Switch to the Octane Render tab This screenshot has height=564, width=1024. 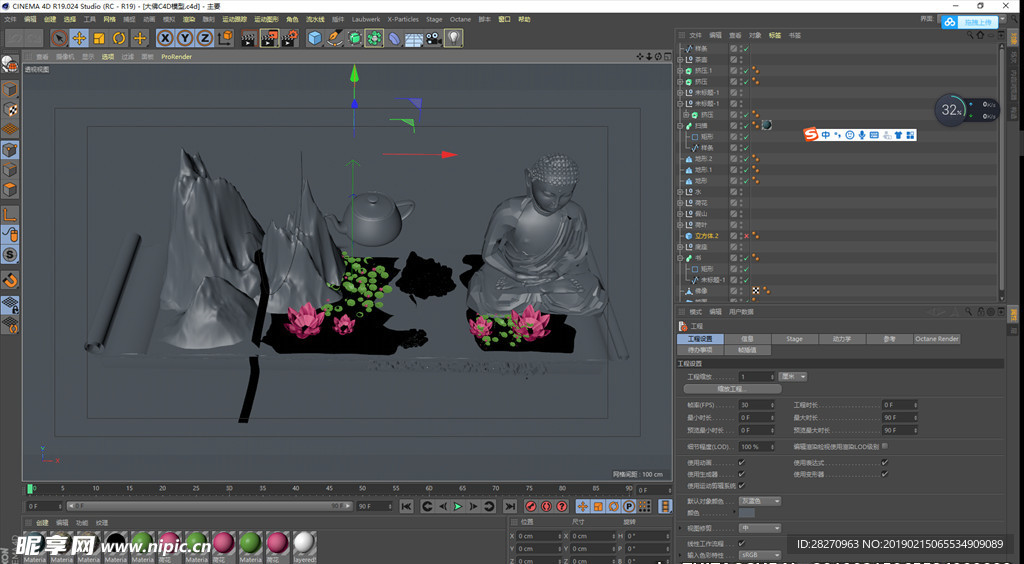coord(937,339)
